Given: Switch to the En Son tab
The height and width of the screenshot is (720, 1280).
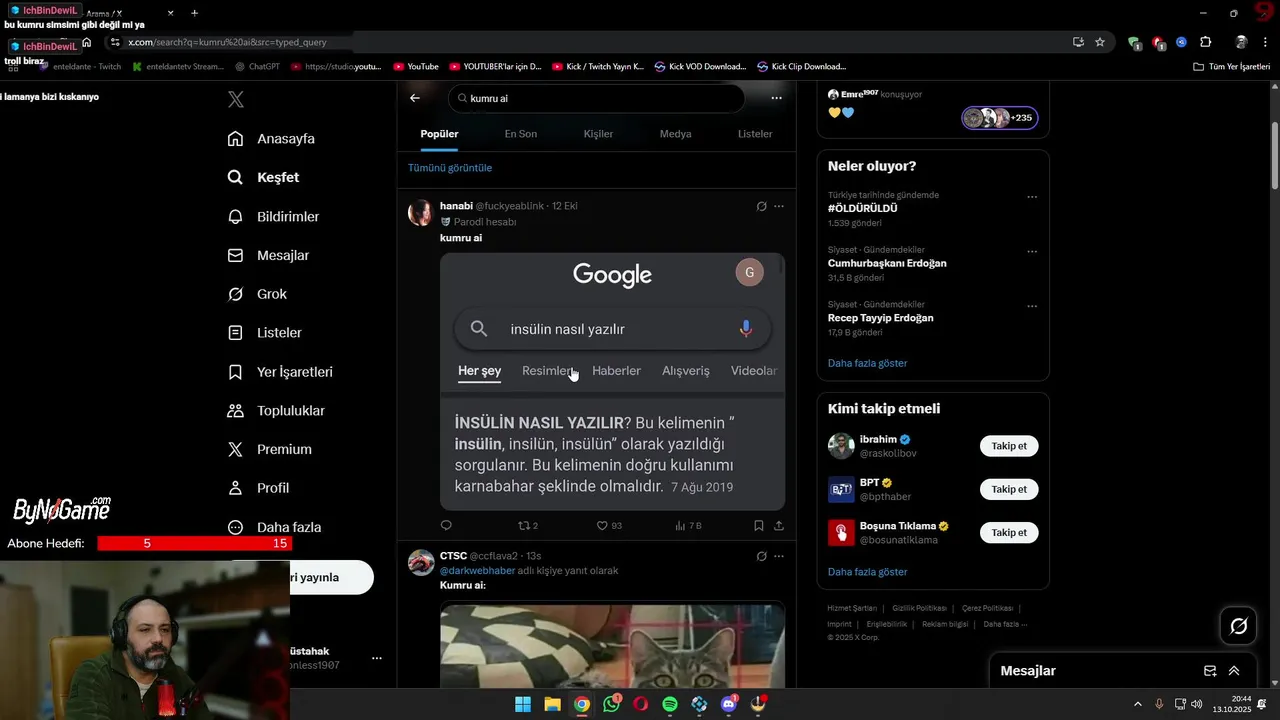Looking at the screenshot, I should [521, 134].
